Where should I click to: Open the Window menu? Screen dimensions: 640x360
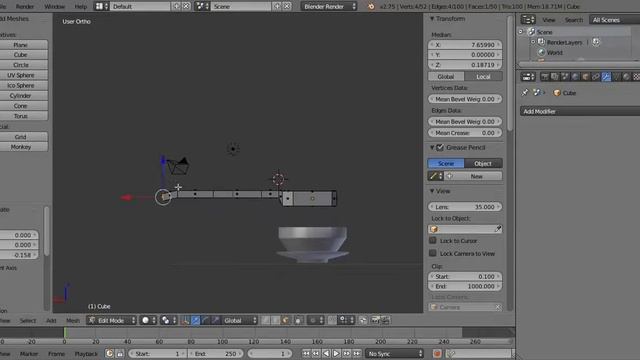(x=55, y=7)
